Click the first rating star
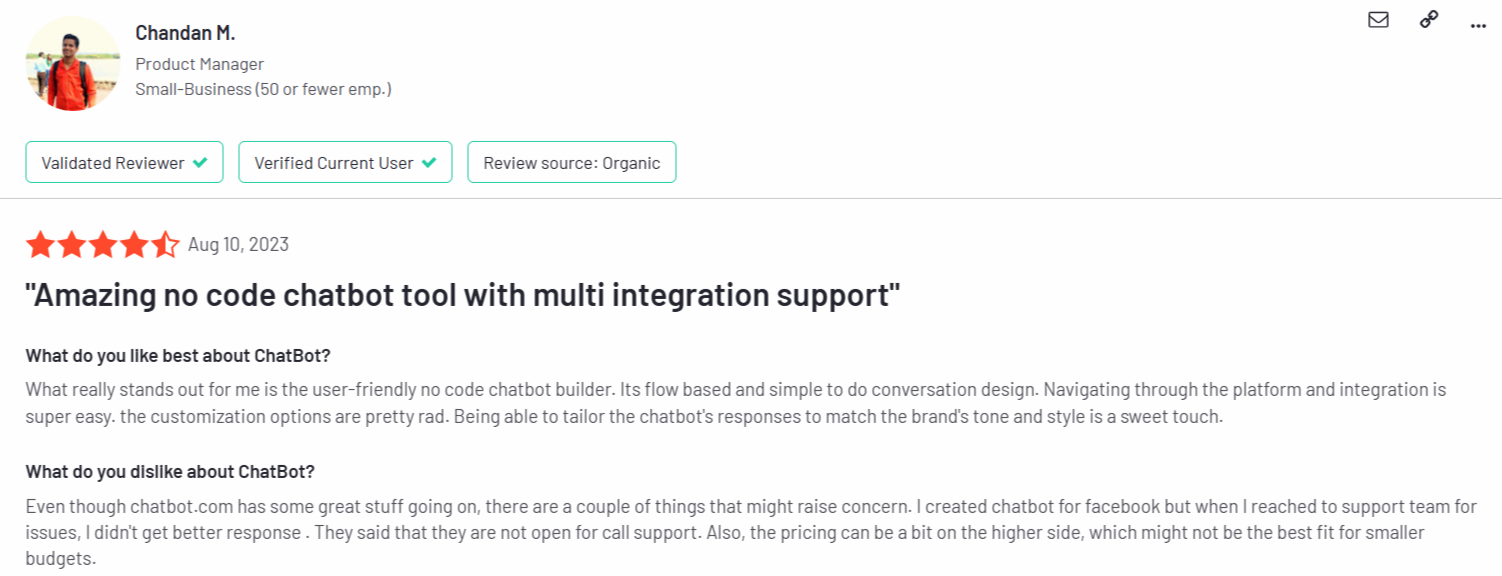1502x576 pixels. 41,244
